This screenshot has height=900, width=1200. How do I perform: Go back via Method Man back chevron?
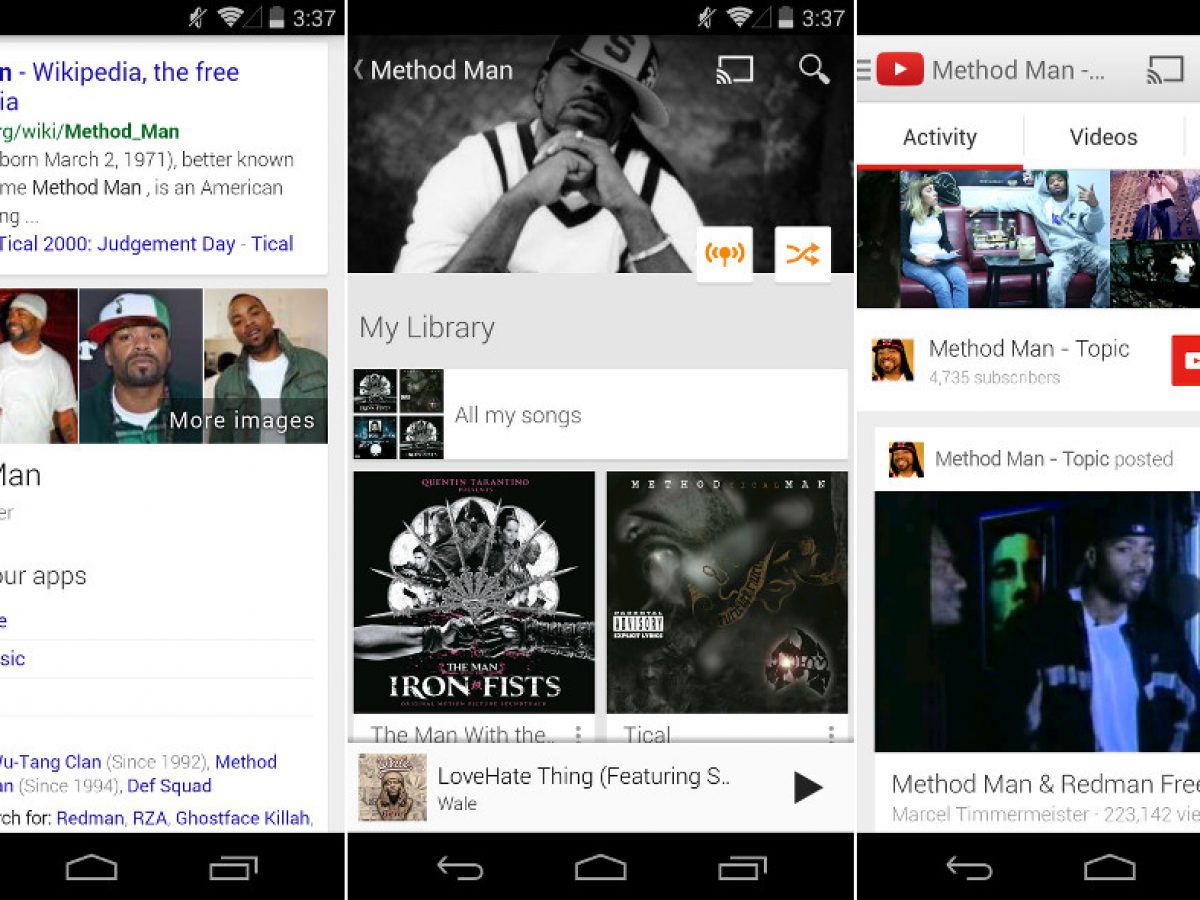click(x=358, y=69)
